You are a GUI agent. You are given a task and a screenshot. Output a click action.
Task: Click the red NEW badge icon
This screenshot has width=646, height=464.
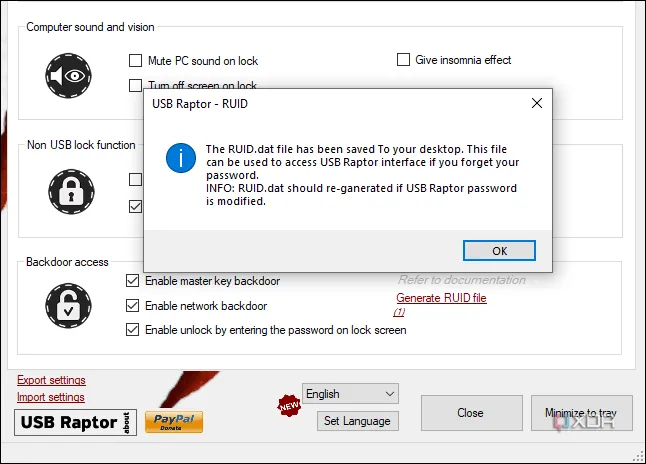coord(289,405)
